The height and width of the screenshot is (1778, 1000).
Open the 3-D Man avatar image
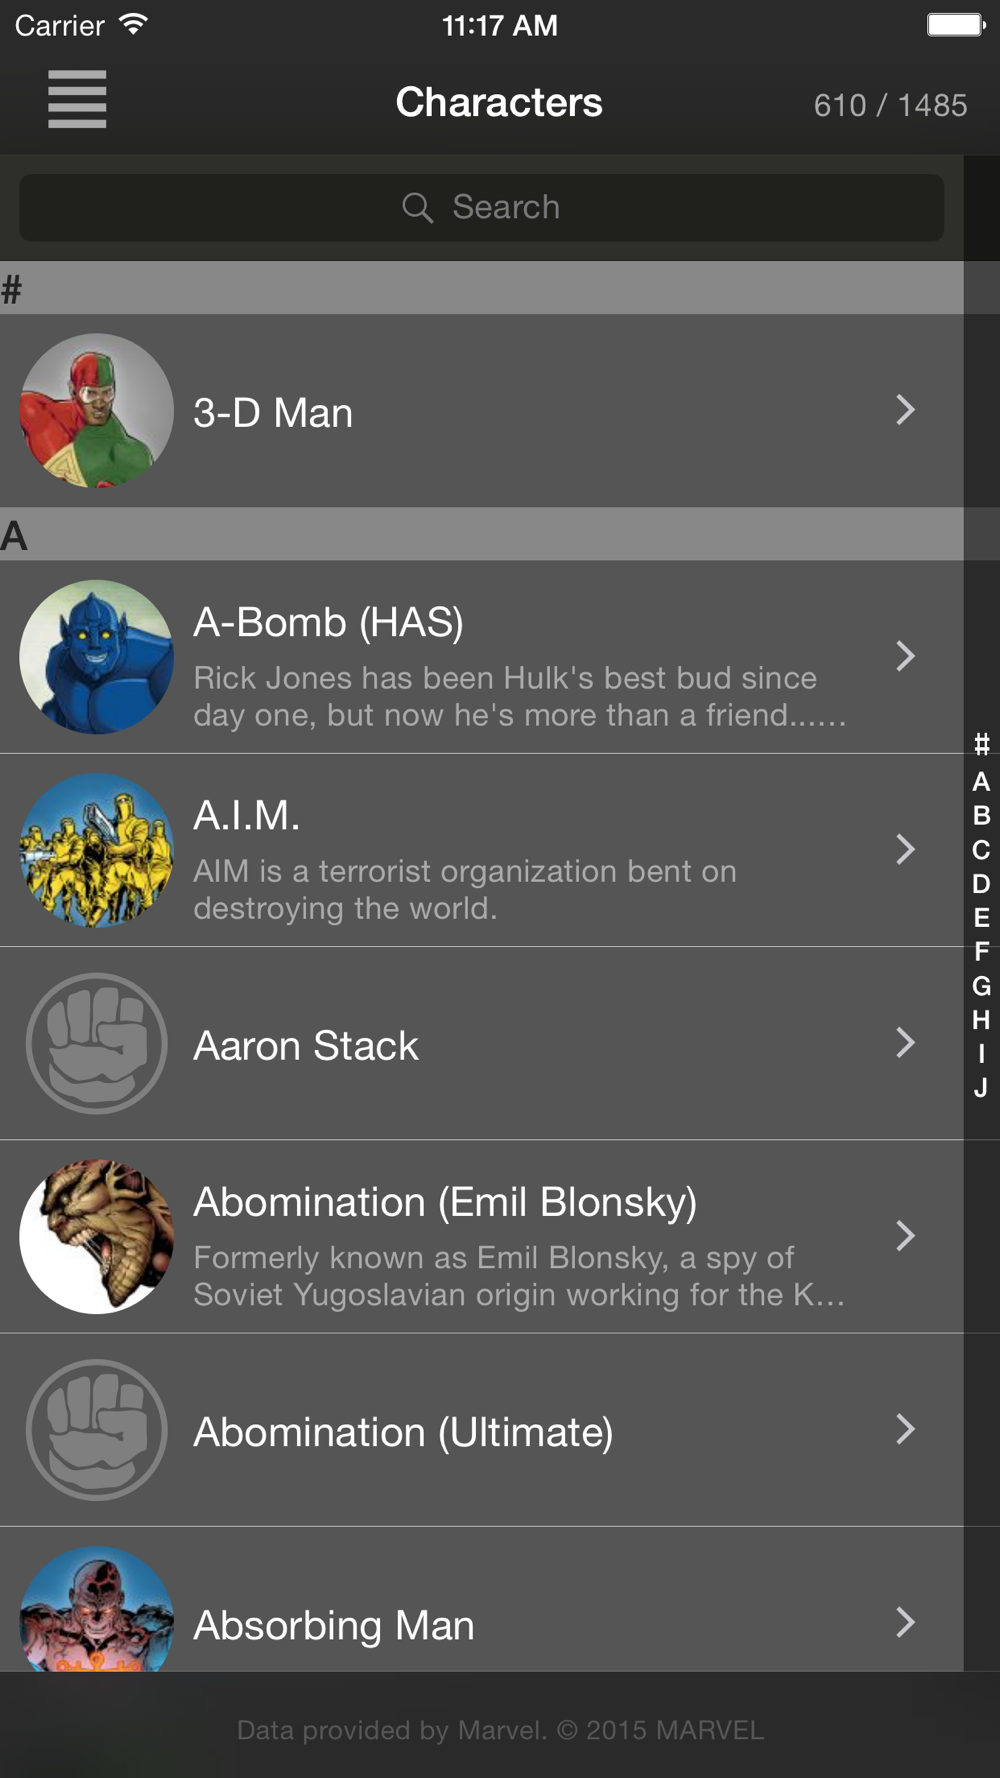click(96, 411)
